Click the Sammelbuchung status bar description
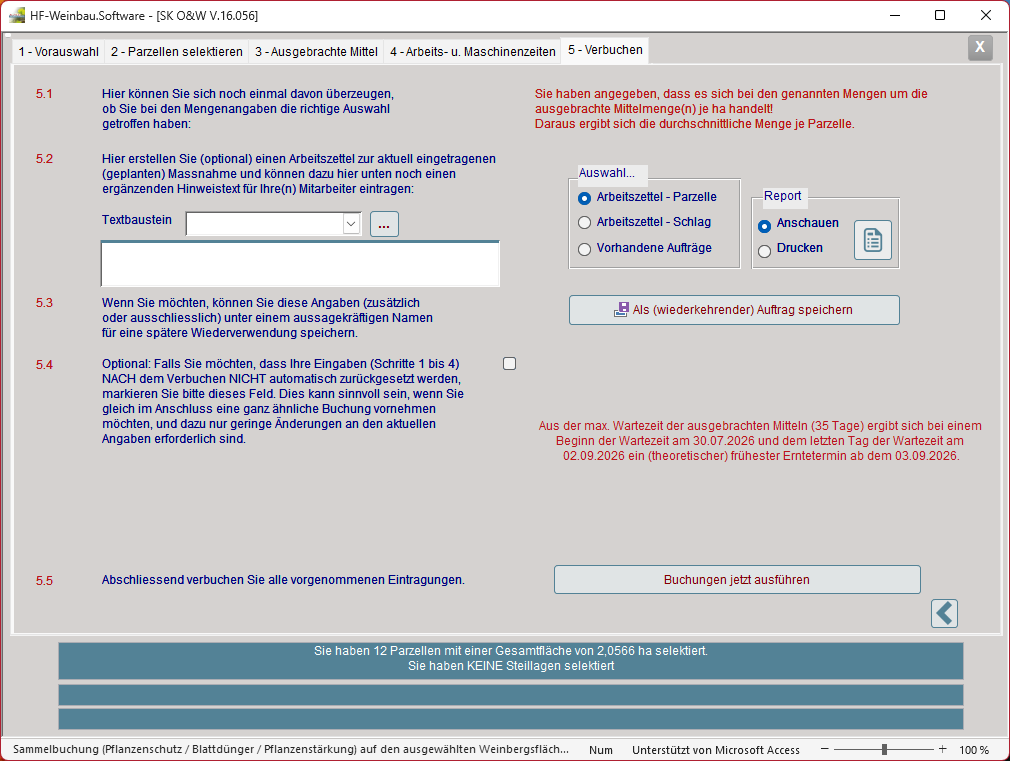Screen dimensions: 1010x761 tap(291, 749)
